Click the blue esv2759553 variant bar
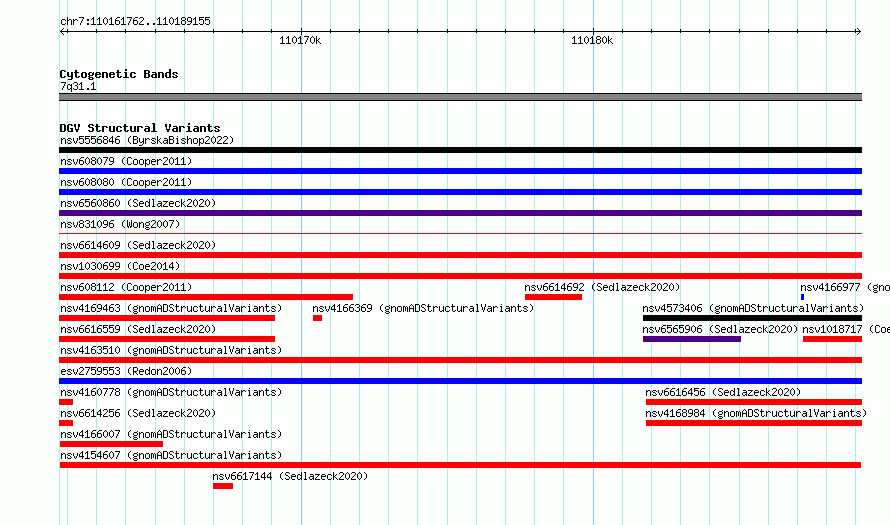This screenshot has width=890, height=525. pos(460,381)
